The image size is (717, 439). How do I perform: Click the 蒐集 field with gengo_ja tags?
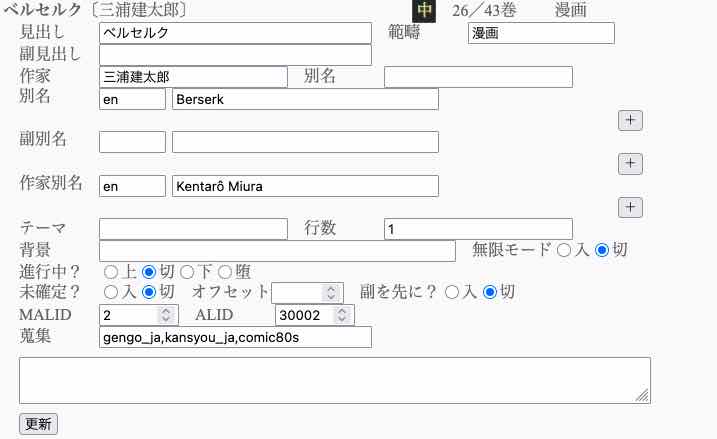tap(235, 337)
